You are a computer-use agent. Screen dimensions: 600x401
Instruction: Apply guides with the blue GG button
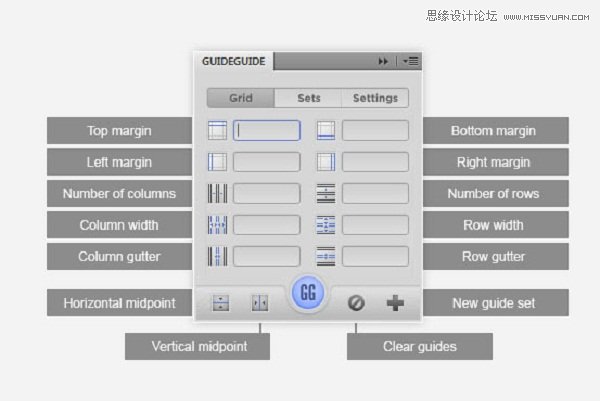point(308,293)
